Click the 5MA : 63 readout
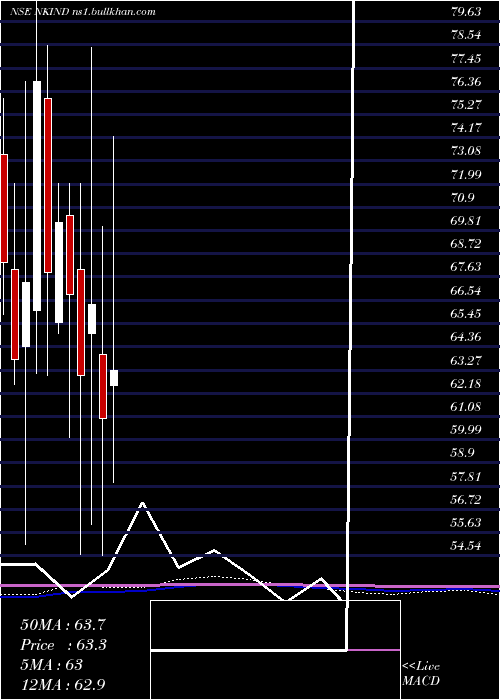Image resolution: width=500 pixels, height=700 pixels. click(51, 665)
